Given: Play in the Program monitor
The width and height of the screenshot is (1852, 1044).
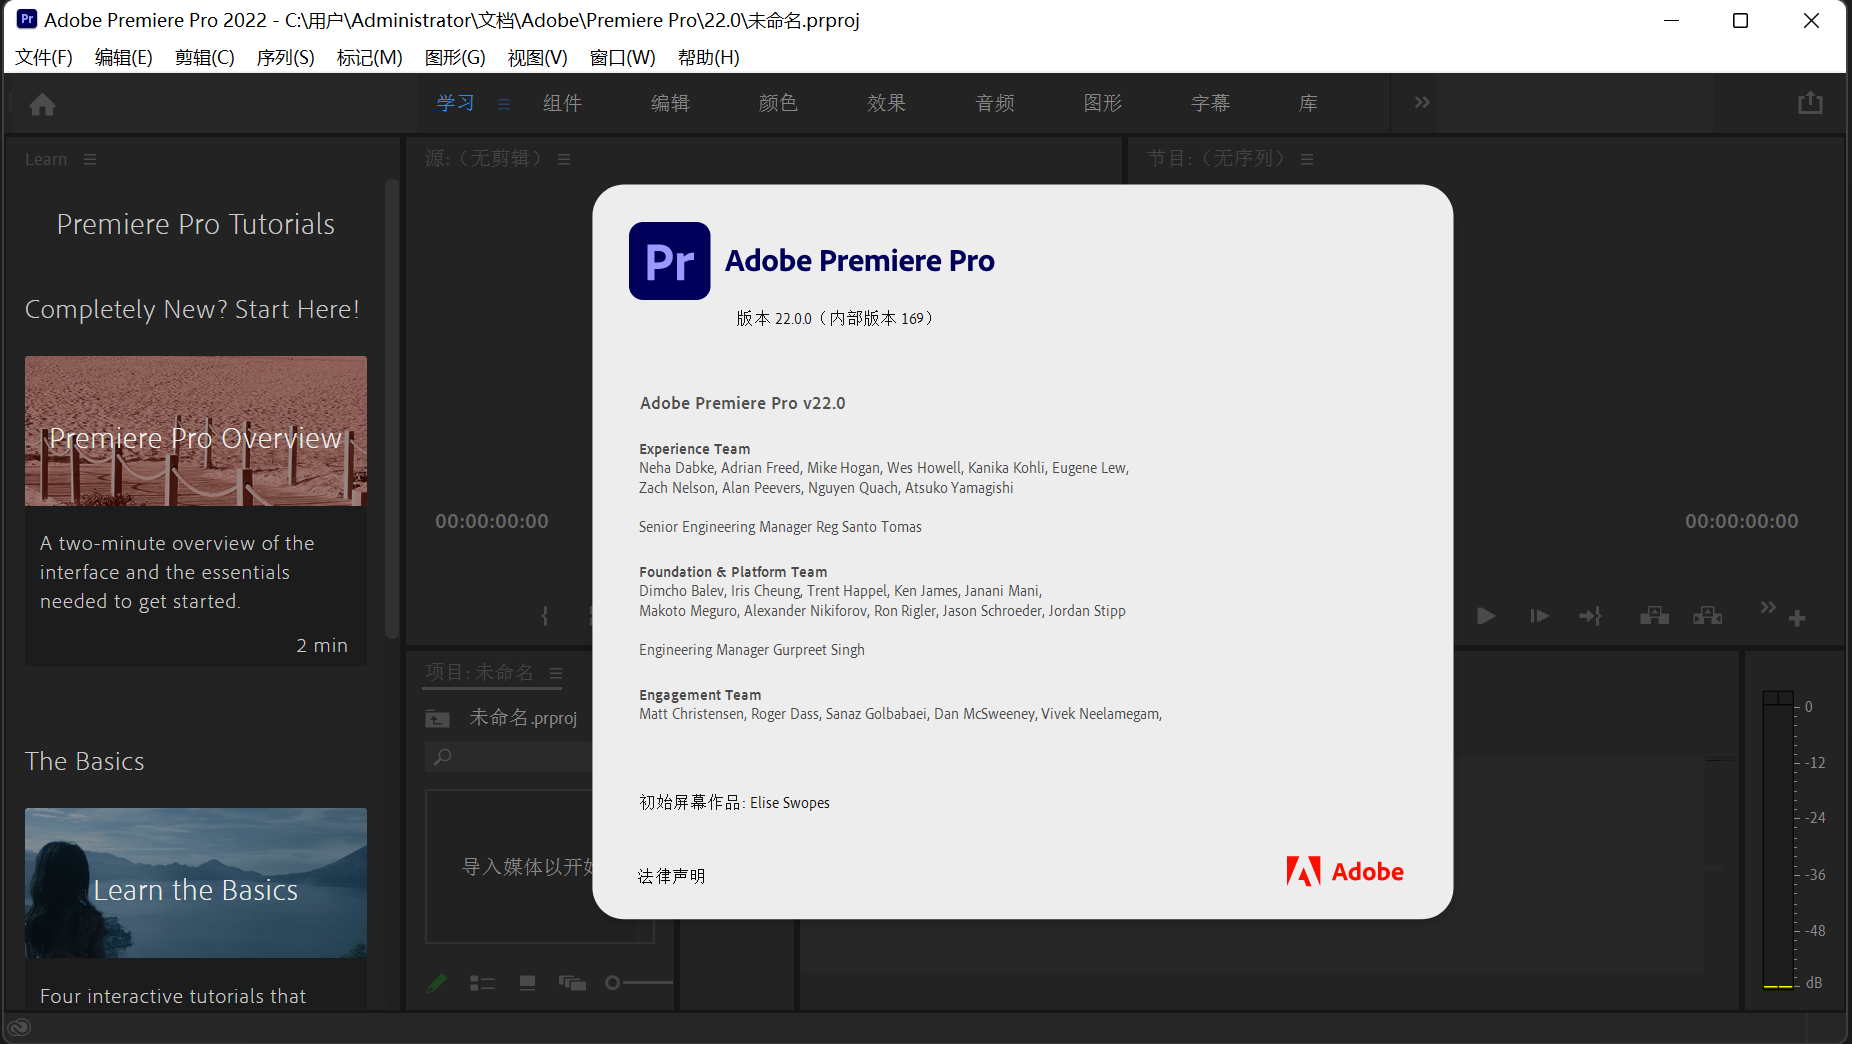Looking at the screenshot, I should 1486,616.
